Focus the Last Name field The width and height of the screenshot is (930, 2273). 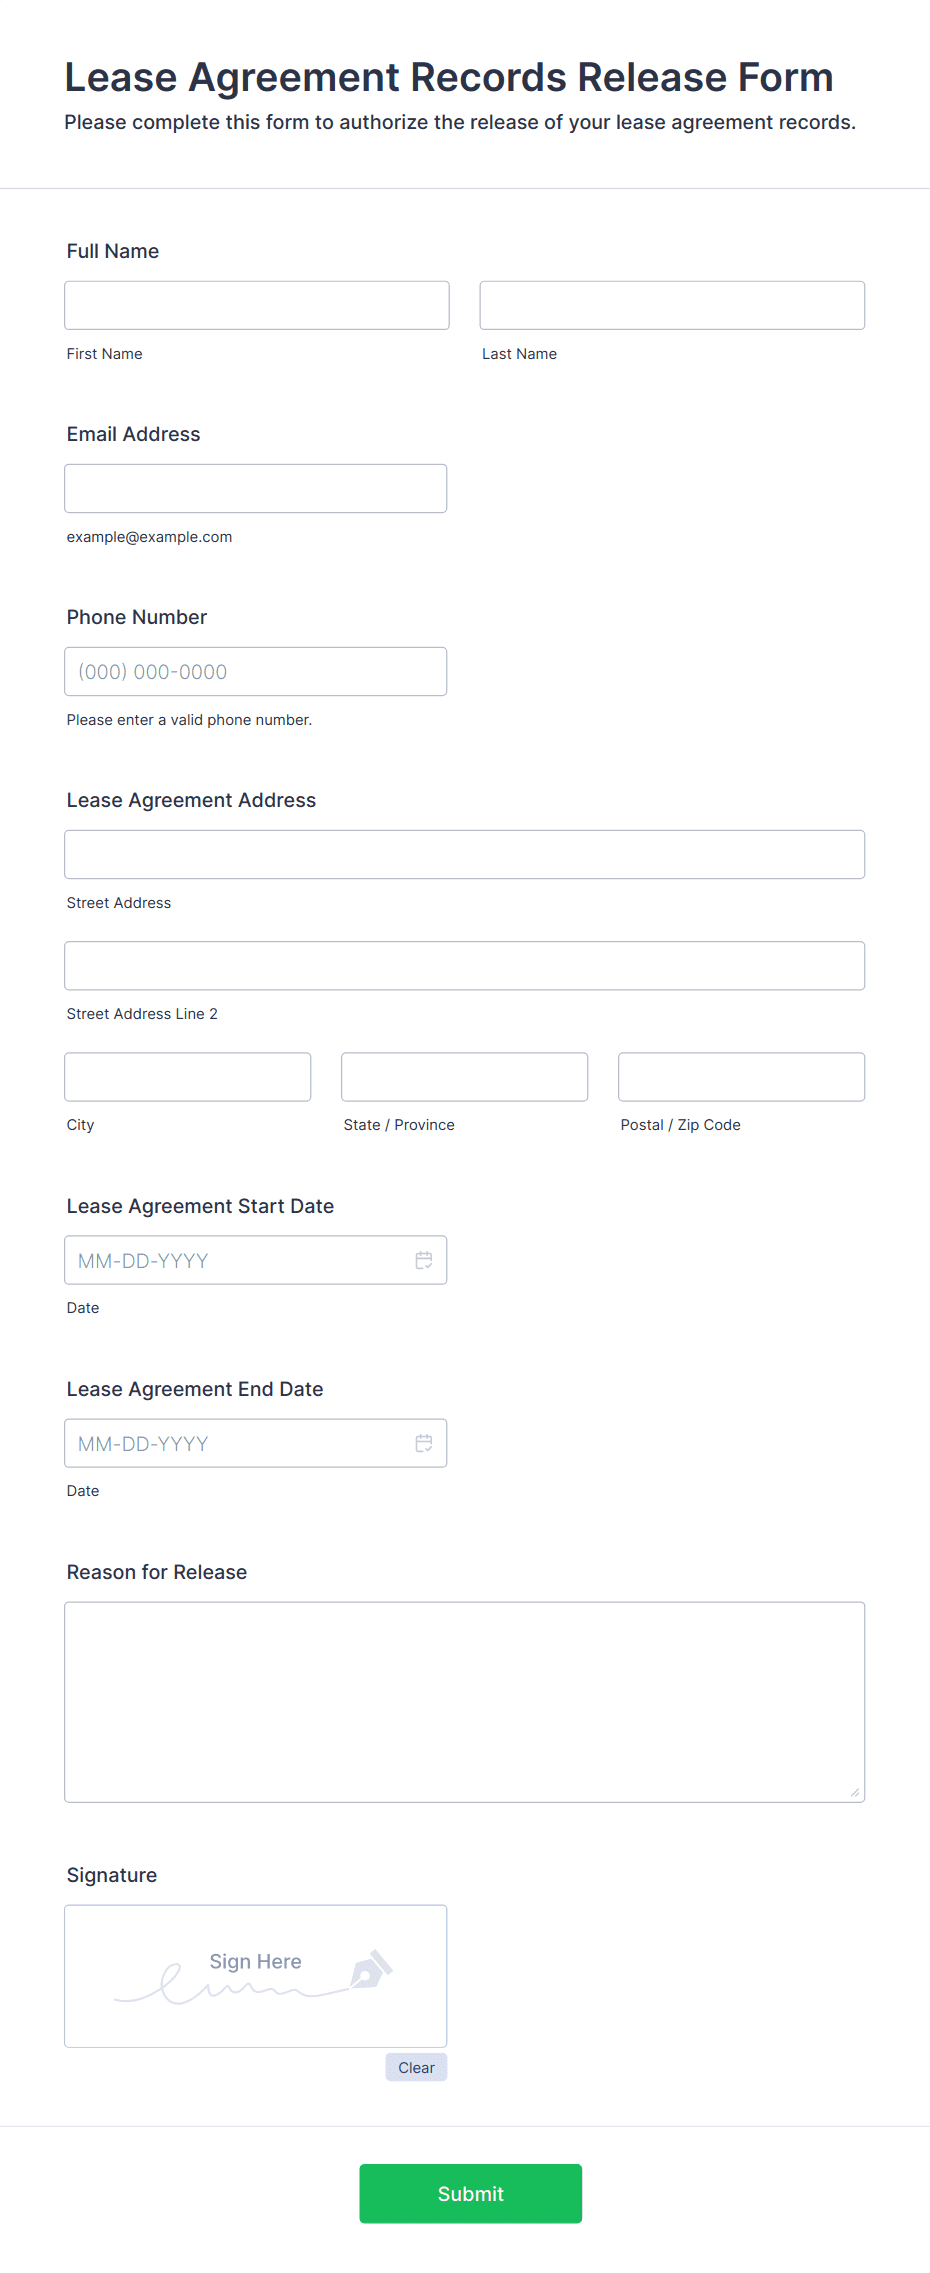(672, 305)
